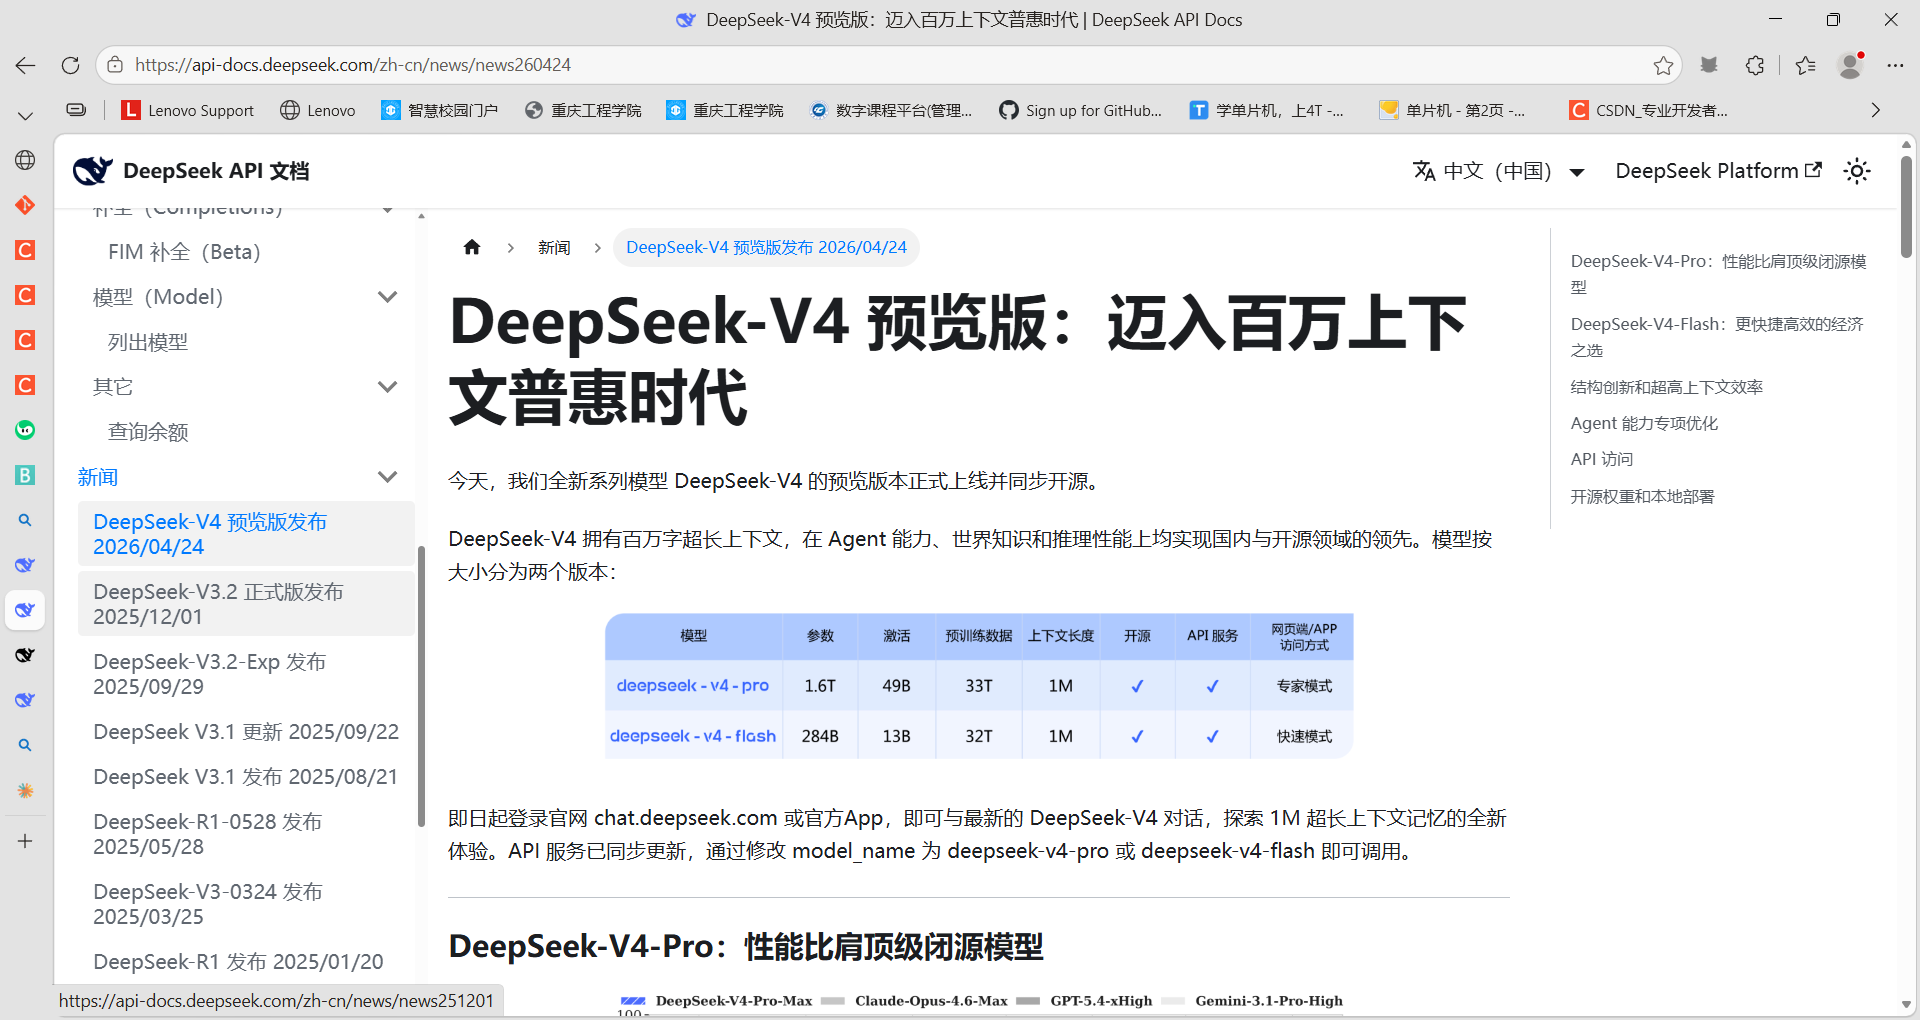
Task: Show more bookmarks with the right chevron
Action: (1875, 110)
